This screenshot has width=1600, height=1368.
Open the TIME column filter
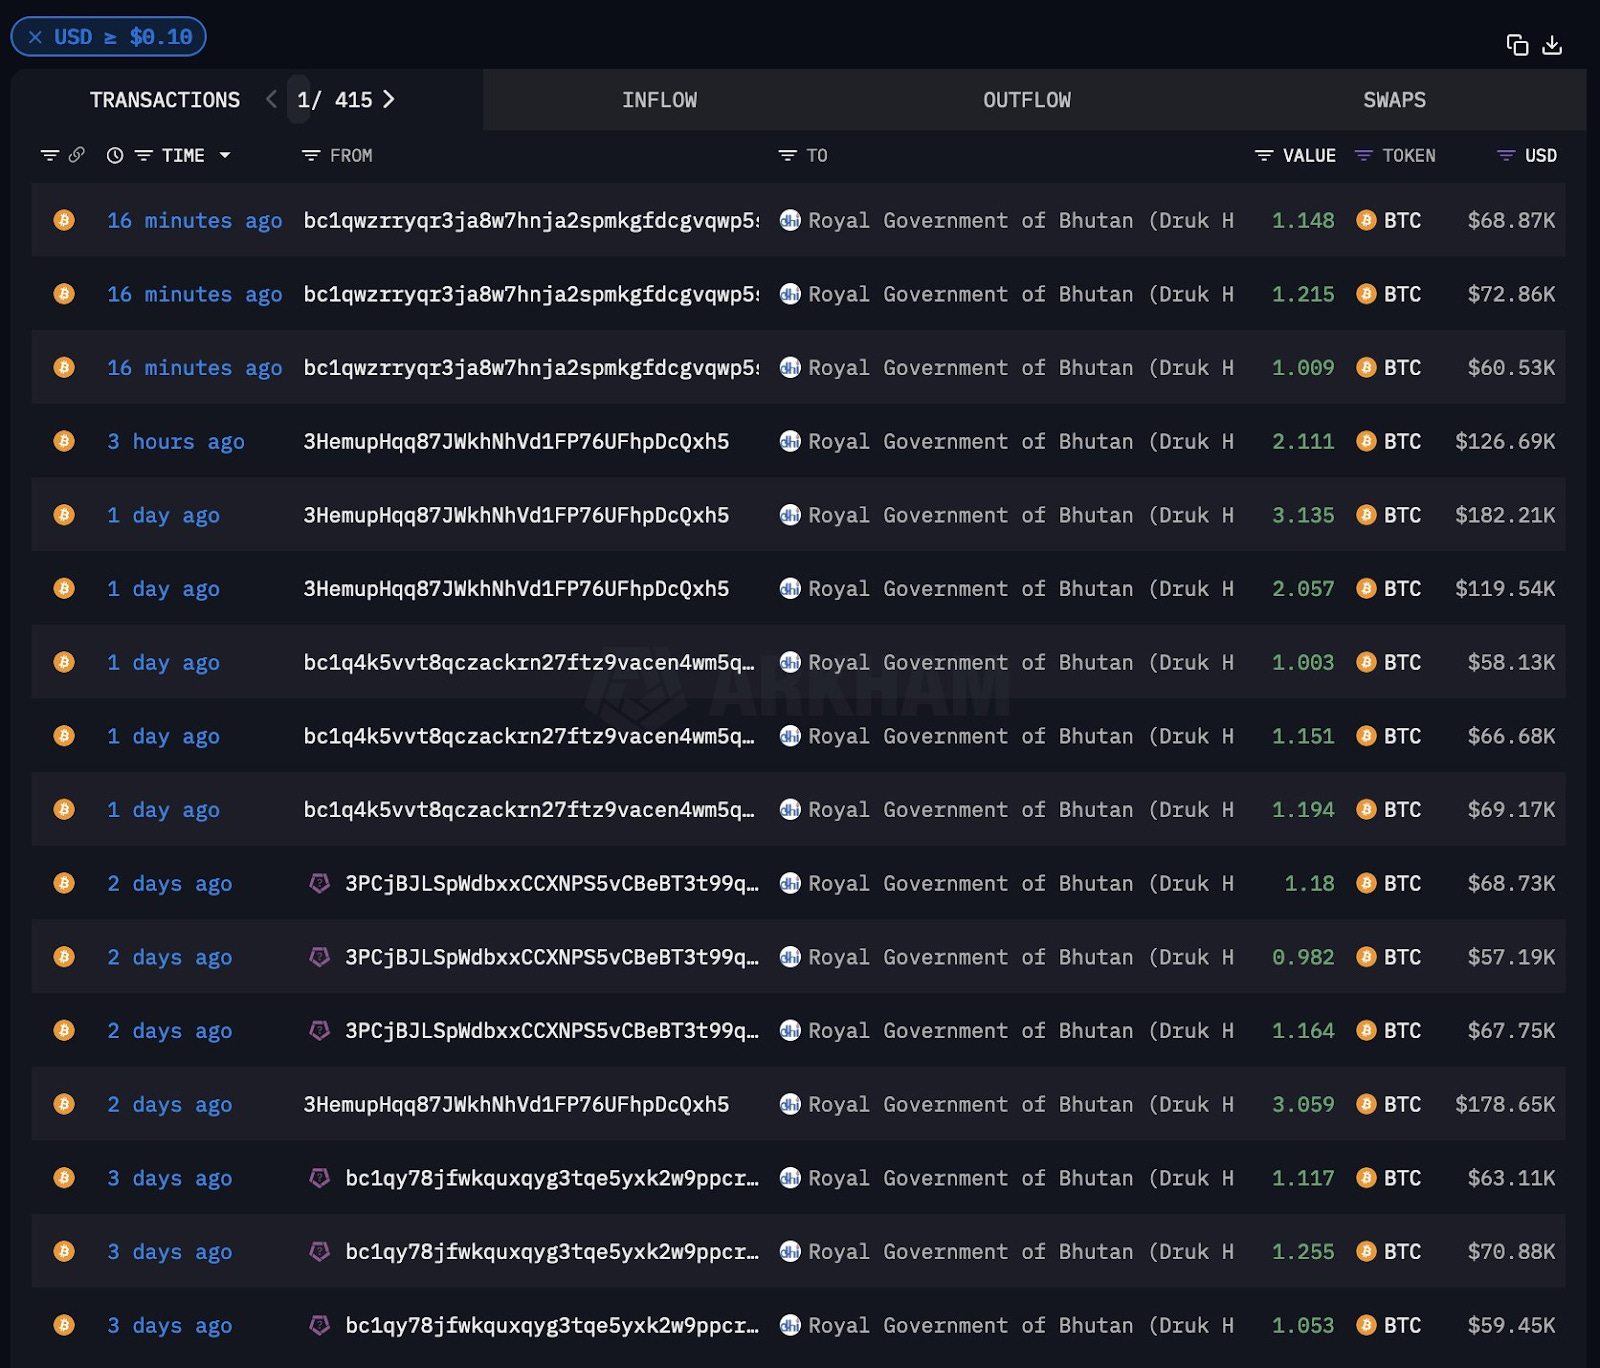point(144,155)
